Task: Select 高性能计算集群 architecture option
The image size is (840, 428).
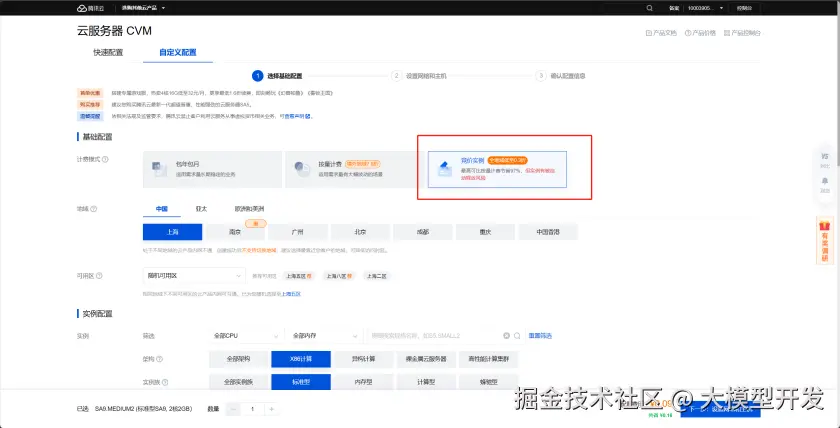Action: 489,359
